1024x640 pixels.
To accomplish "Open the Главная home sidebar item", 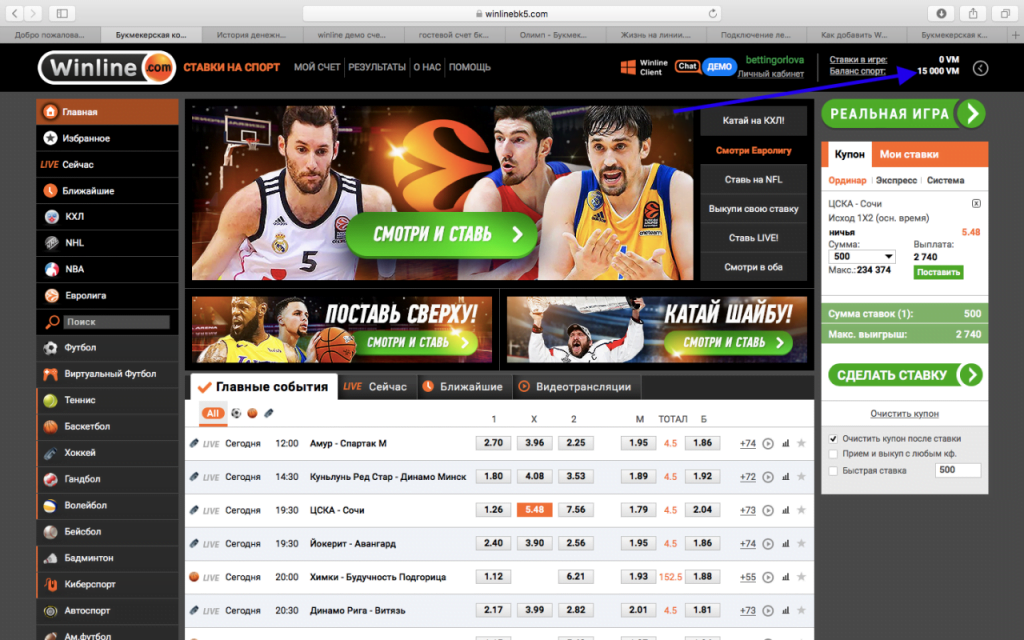I will 107,112.
